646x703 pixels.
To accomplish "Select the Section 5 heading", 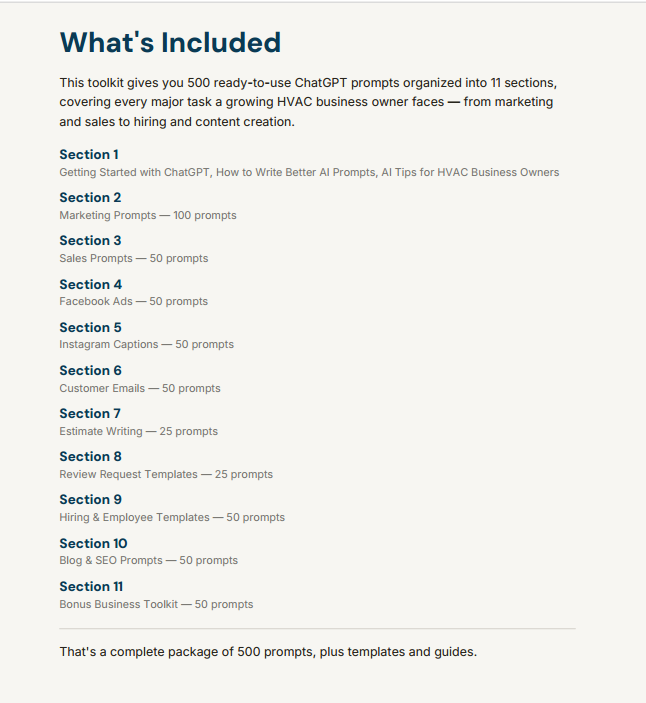I will pos(90,327).
